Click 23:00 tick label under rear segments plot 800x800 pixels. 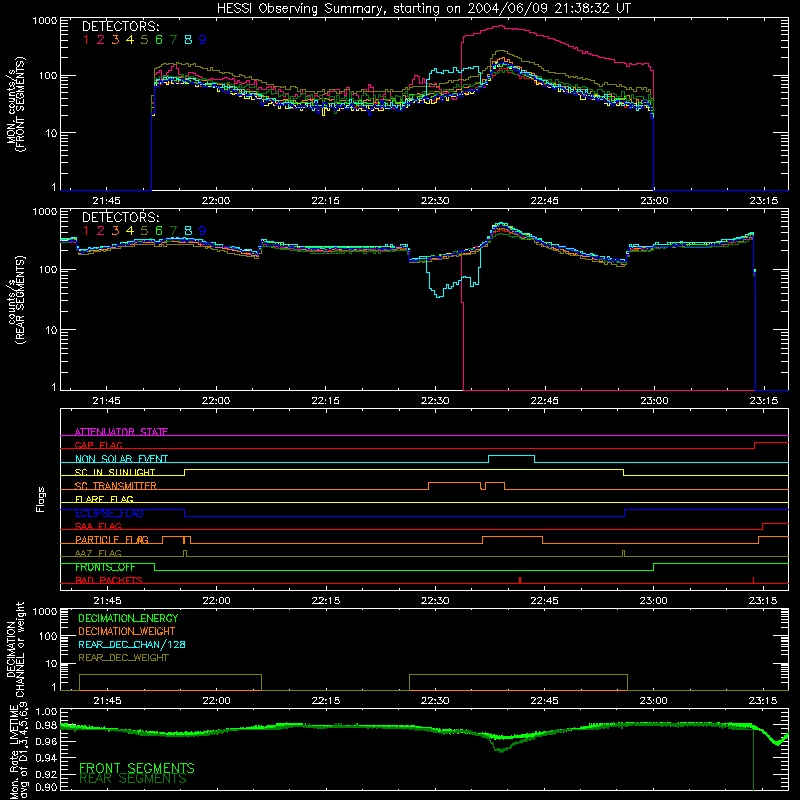click(654, 401)
